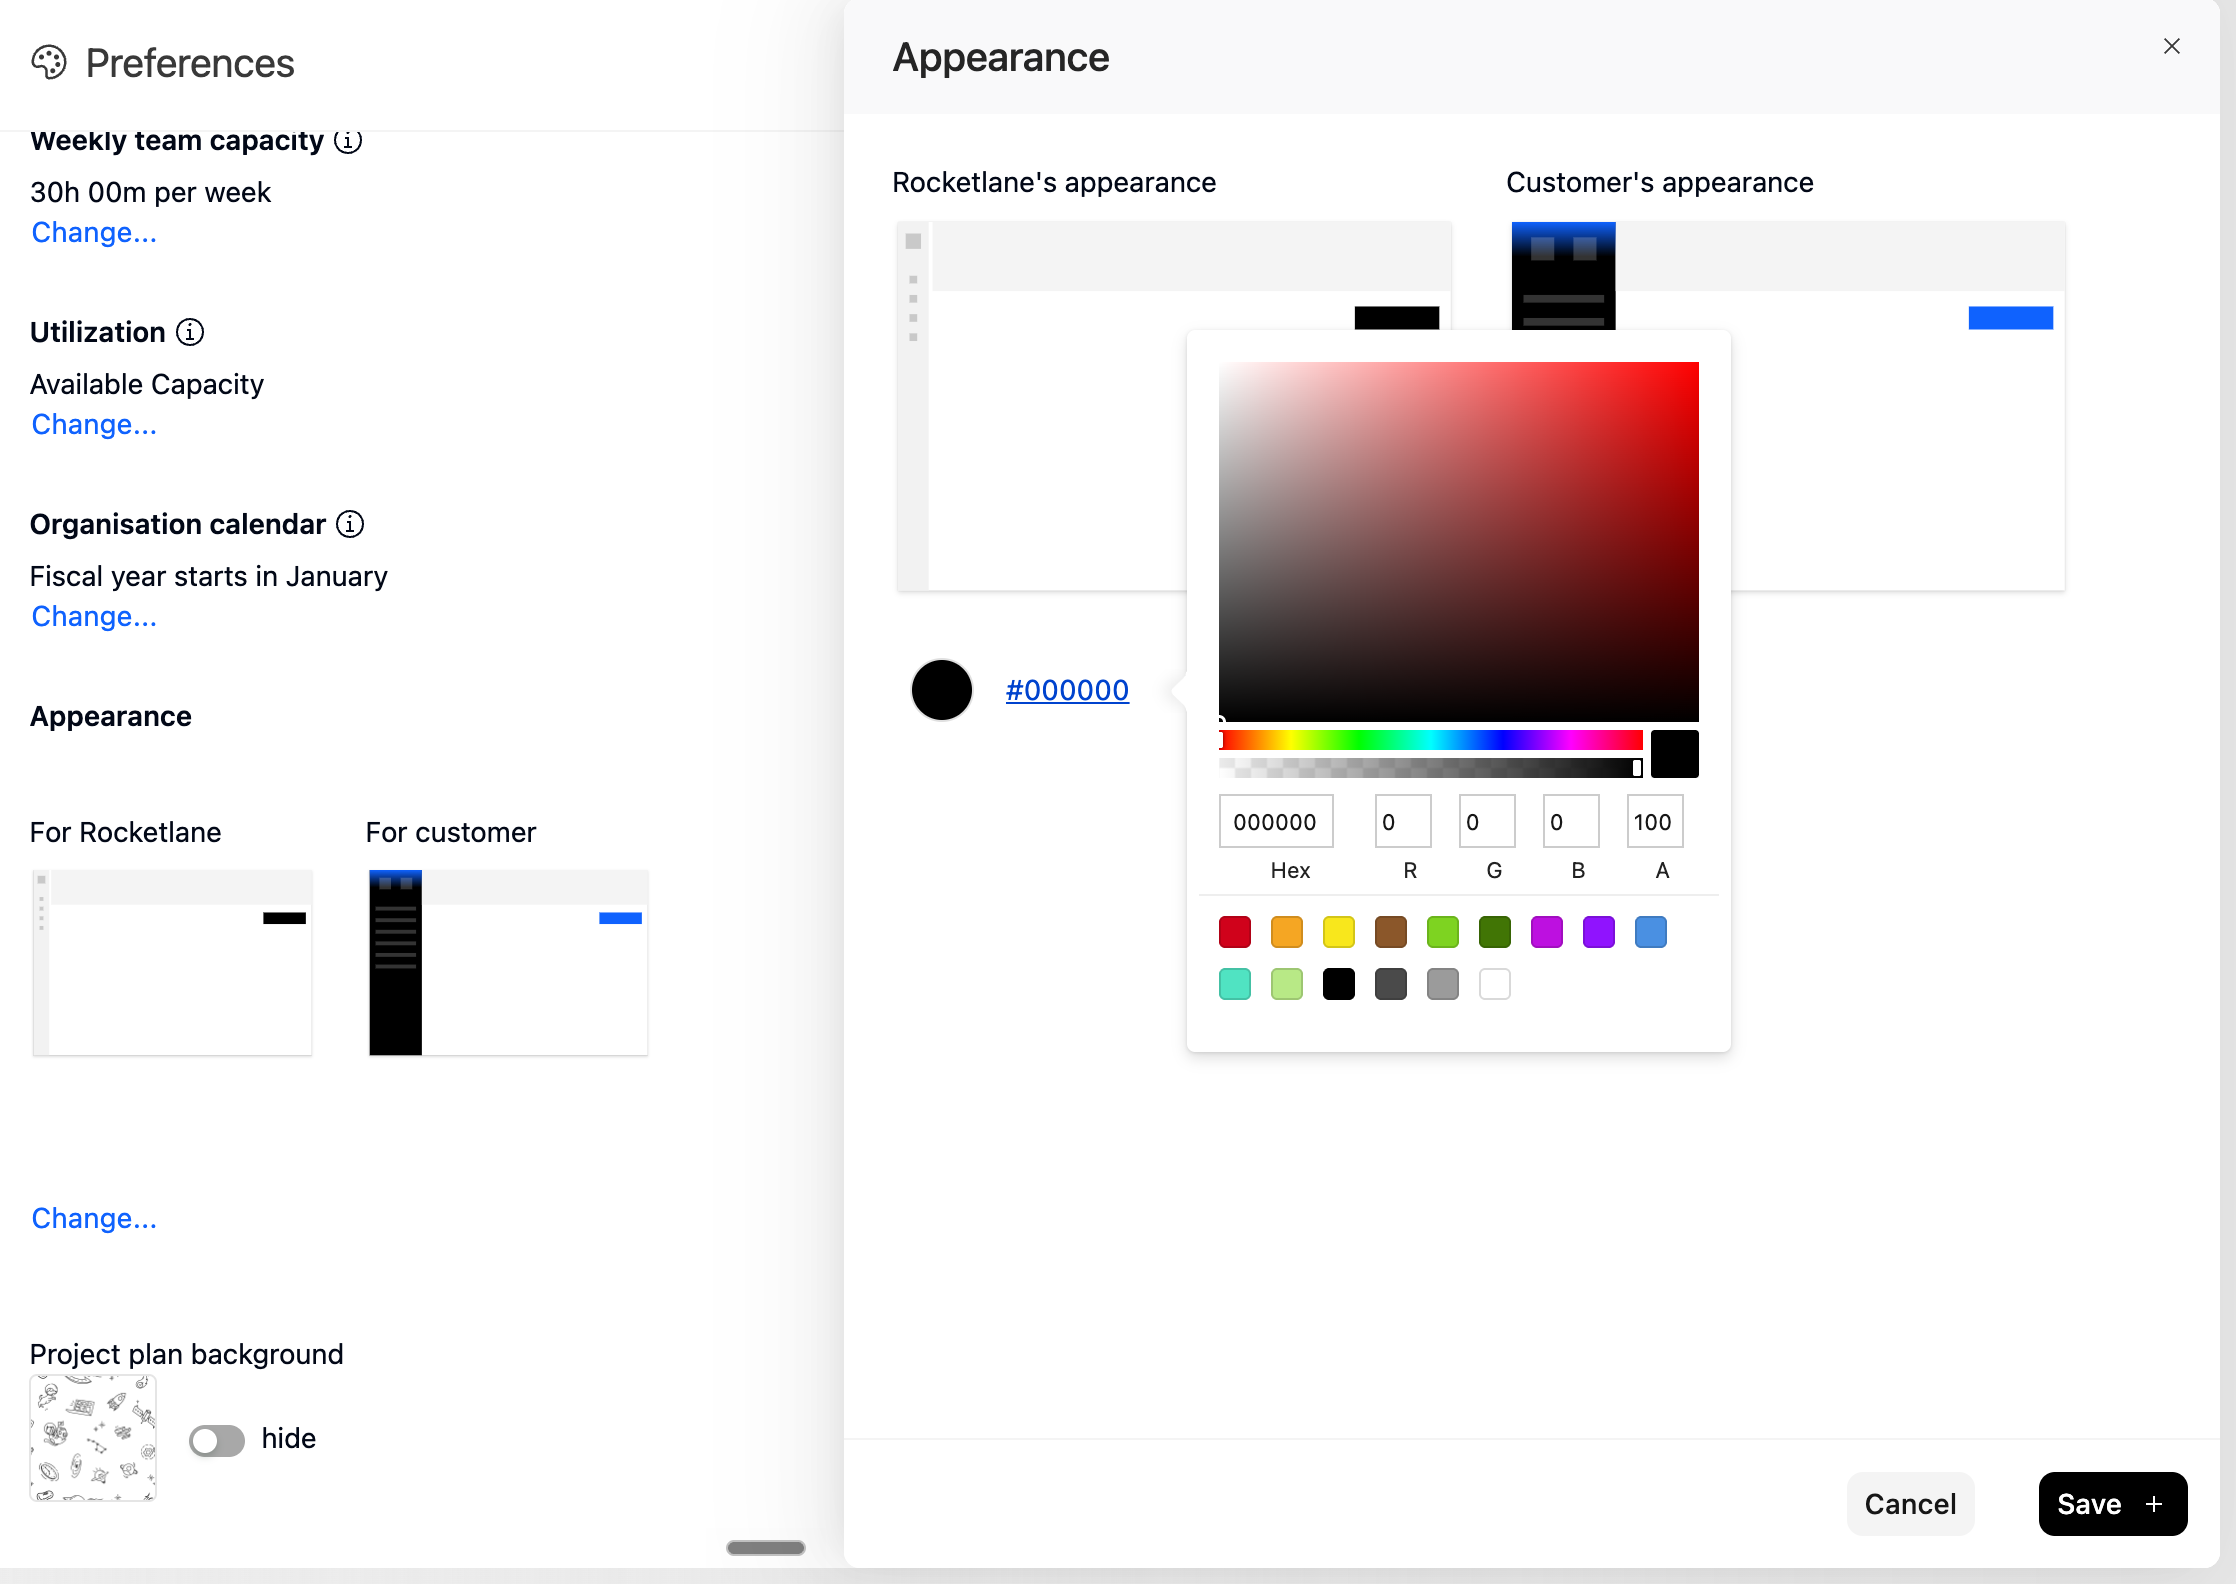The width and height of the screenshot is (2236, 1584).
Task: Click the black circular color swatch
Action: pyautogui.click(x=942, y=690)
